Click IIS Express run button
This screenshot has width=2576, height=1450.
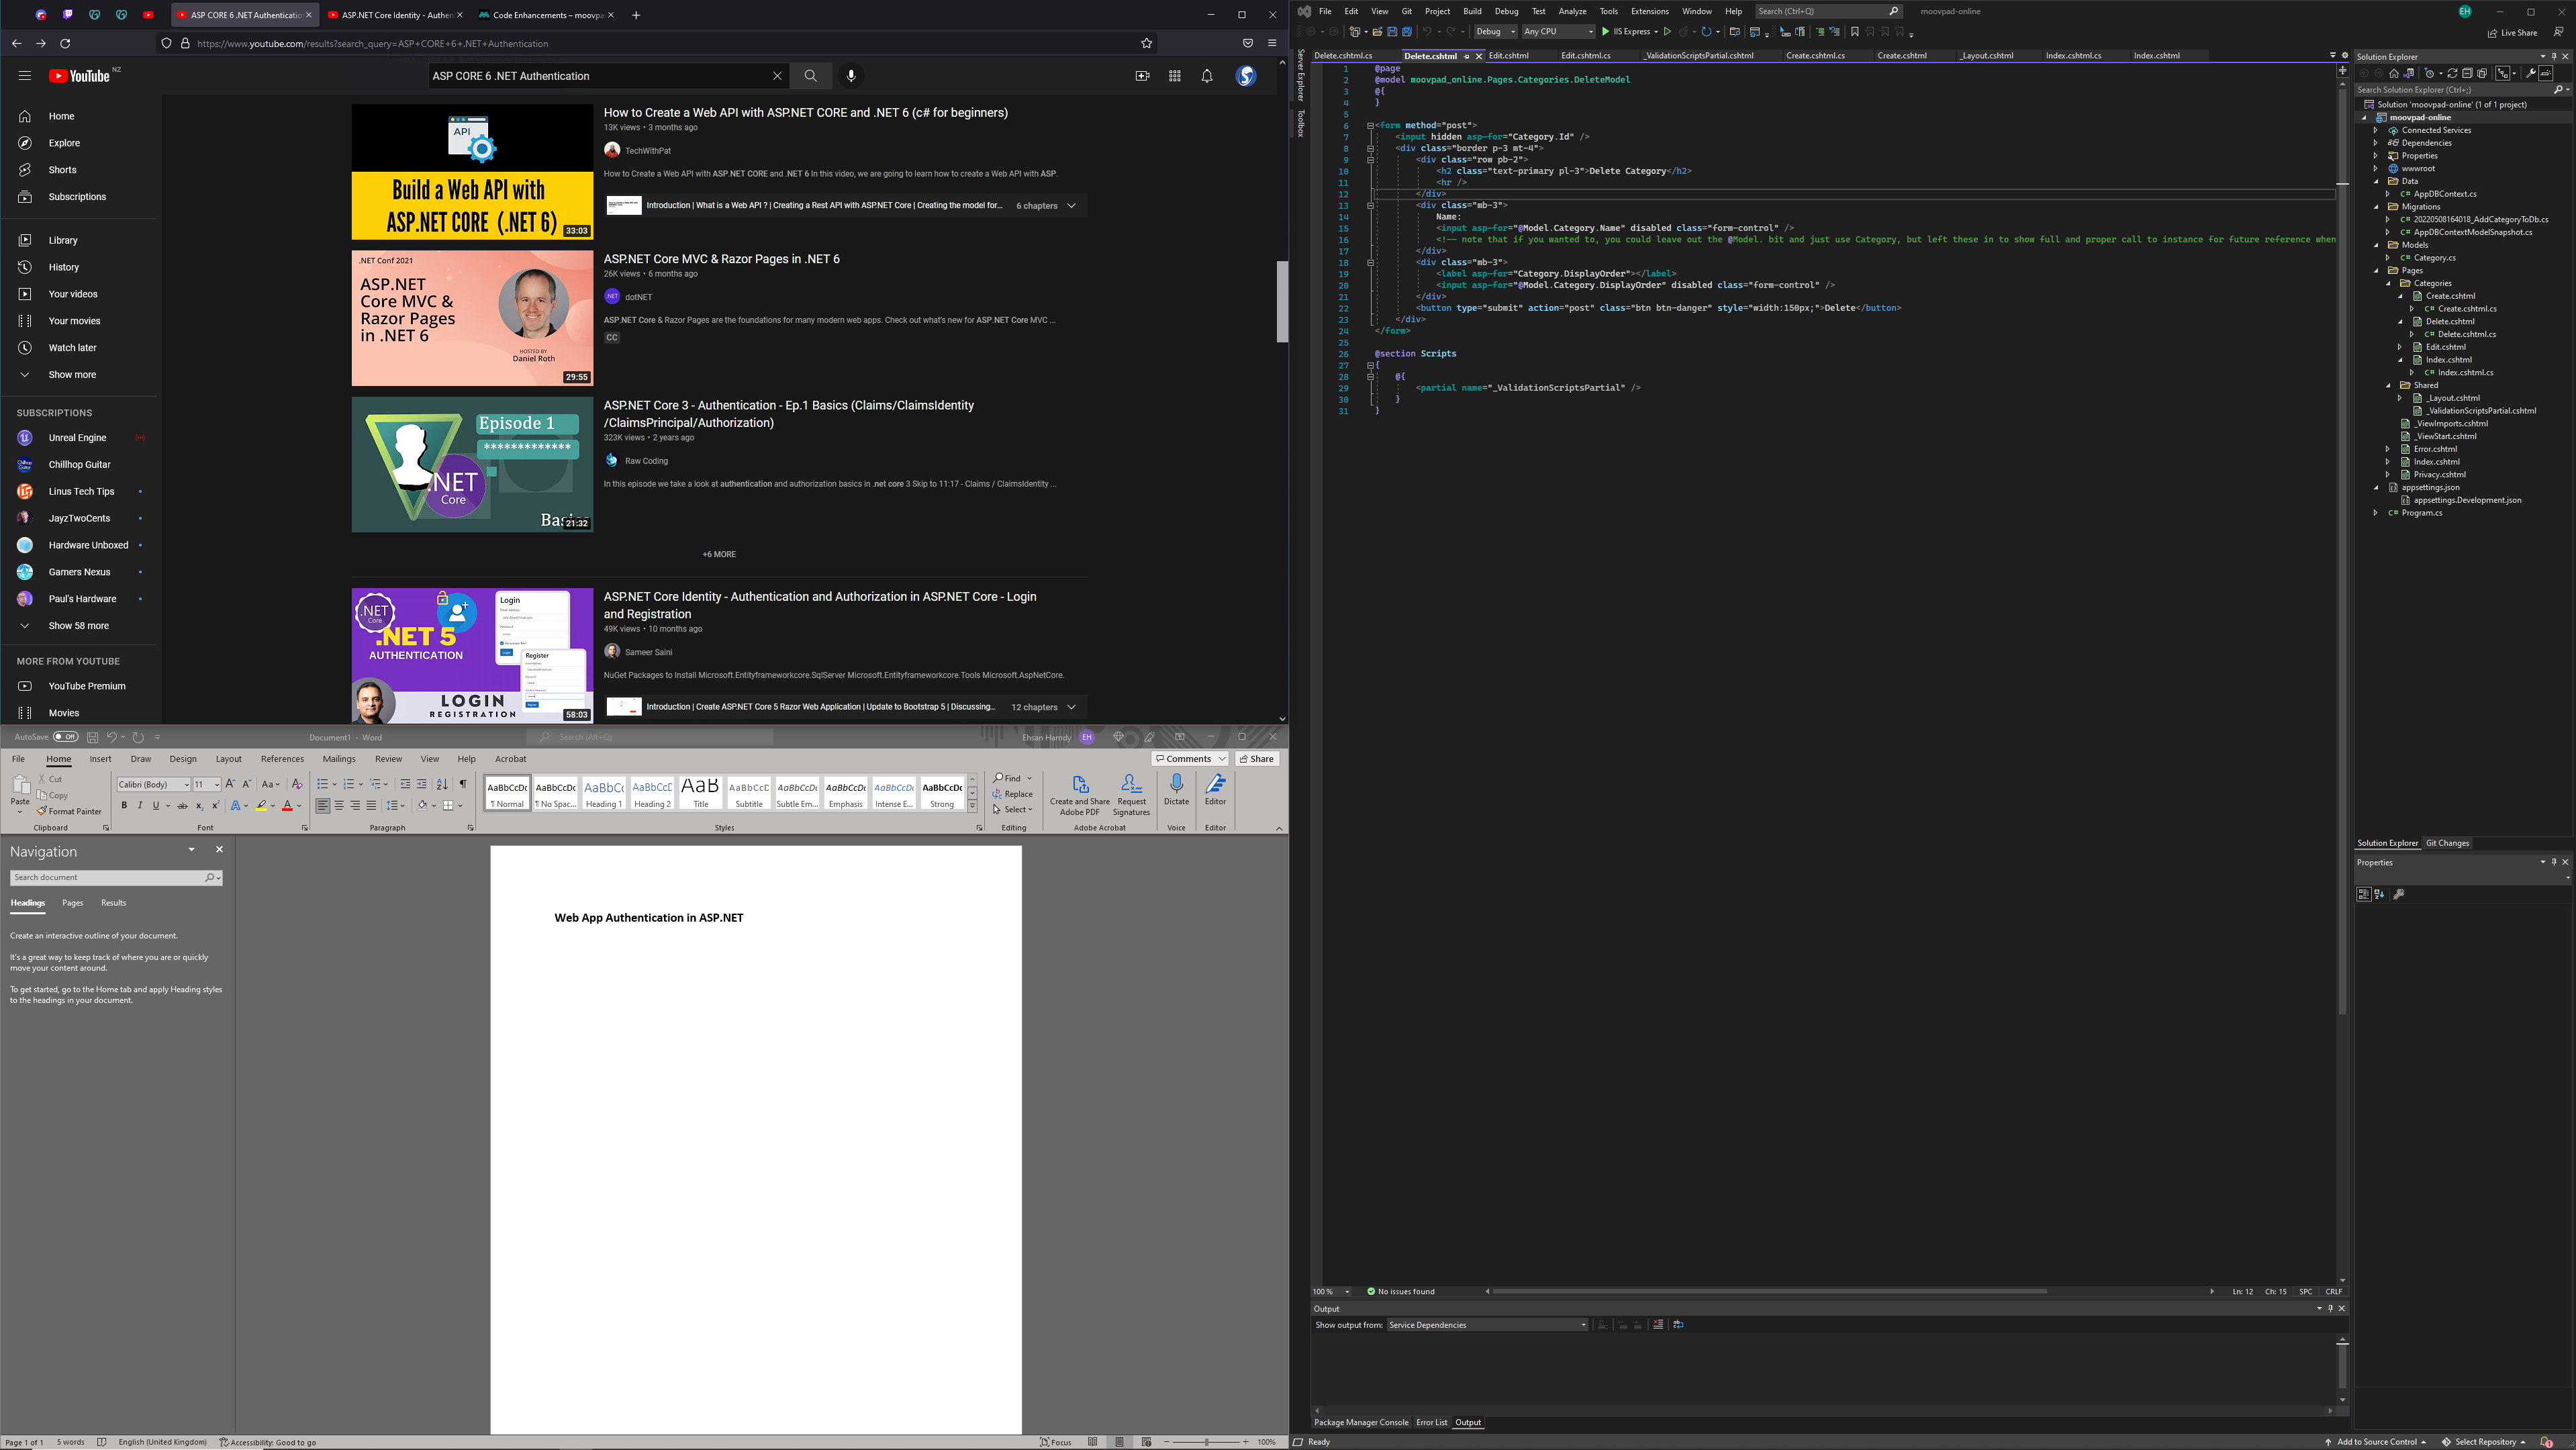pyautogui.click(x=1629, y=32)
